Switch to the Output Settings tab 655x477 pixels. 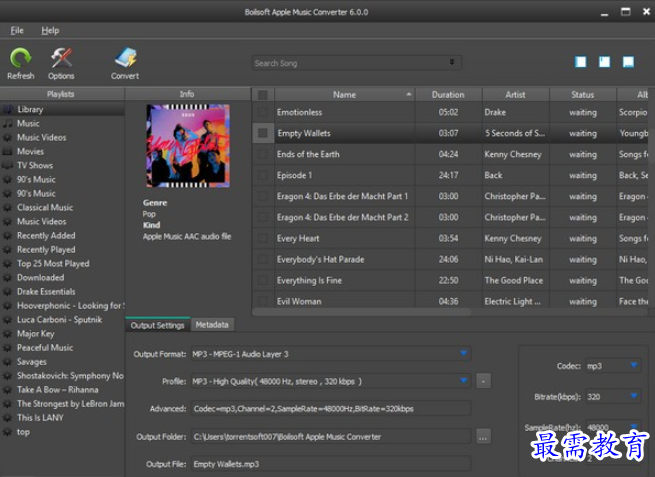(157, 325)
